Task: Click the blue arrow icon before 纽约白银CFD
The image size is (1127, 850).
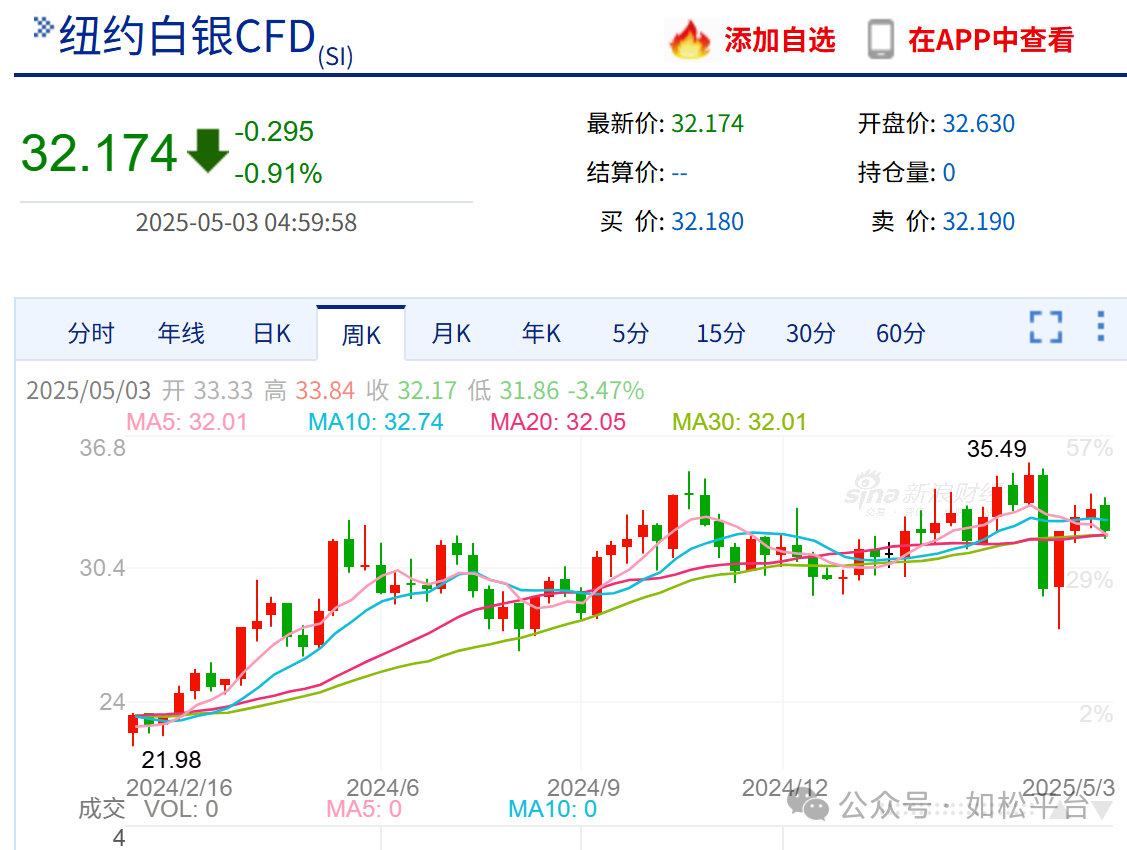Action: pyautogui.click(x=43, y=29)
